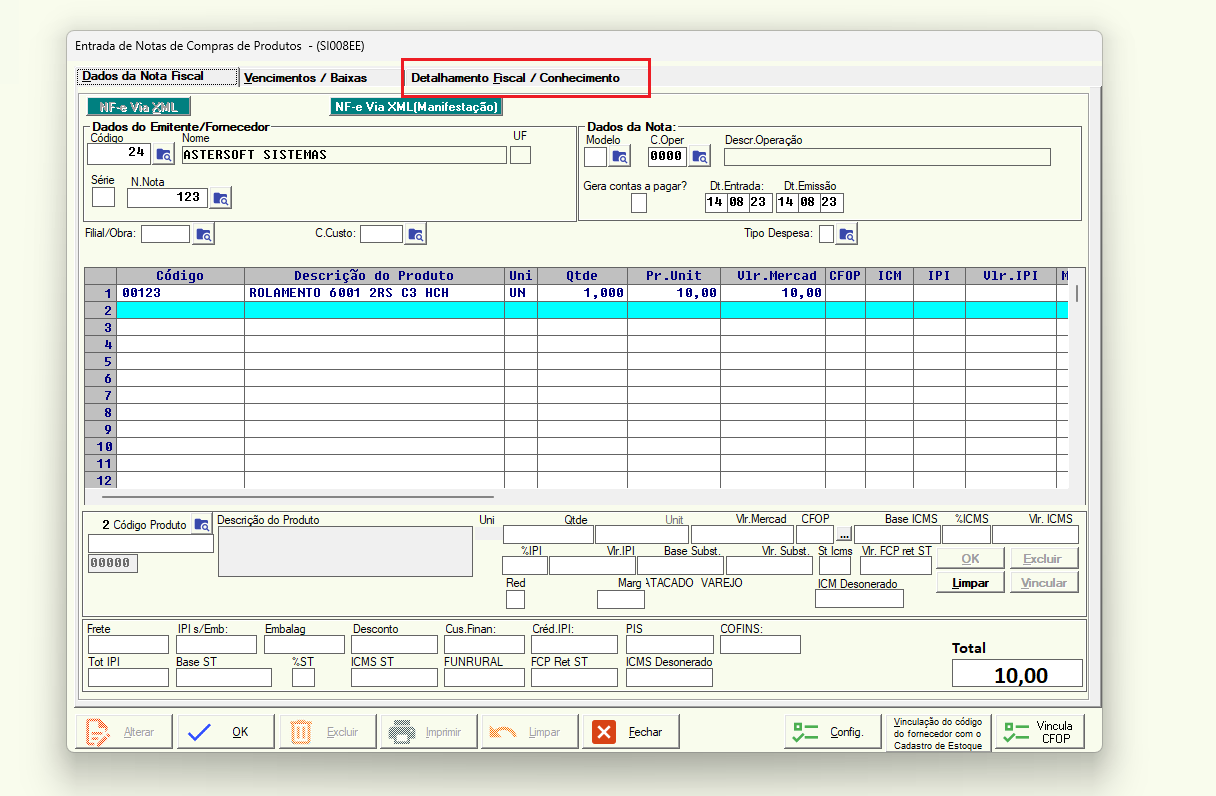Screen dimensions: 1216x796
Task: Click the ICMS ST input field
Action: point(395,678)
